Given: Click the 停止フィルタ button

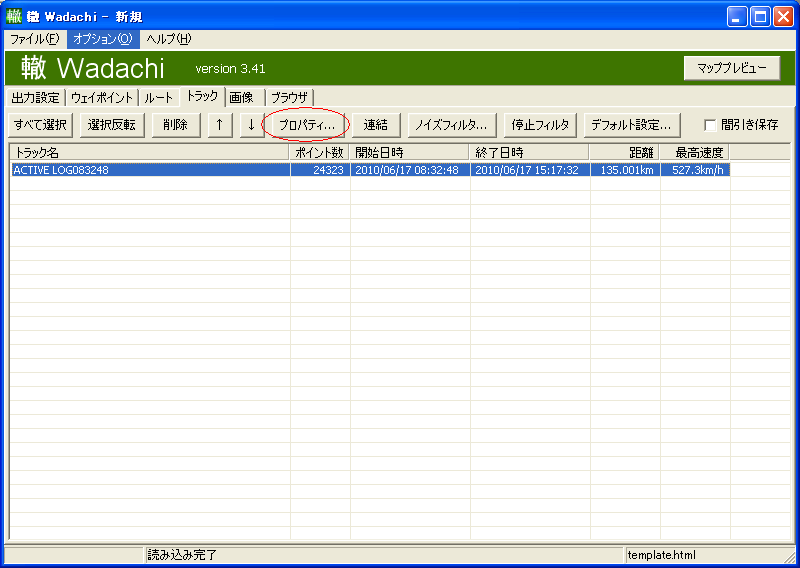Looking at the screenshot, I should click(540, 125).
